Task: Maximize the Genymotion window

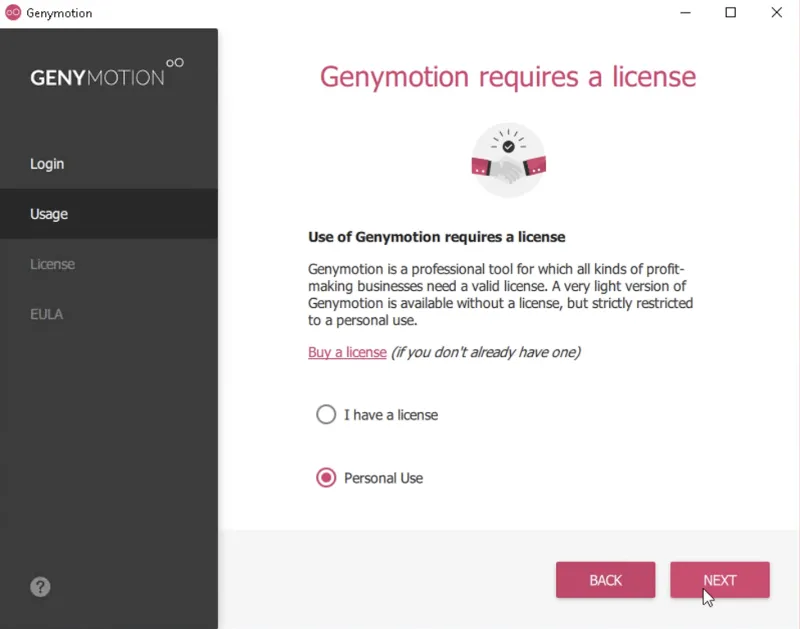Action: pyautogui.click(x=731, y=13)
